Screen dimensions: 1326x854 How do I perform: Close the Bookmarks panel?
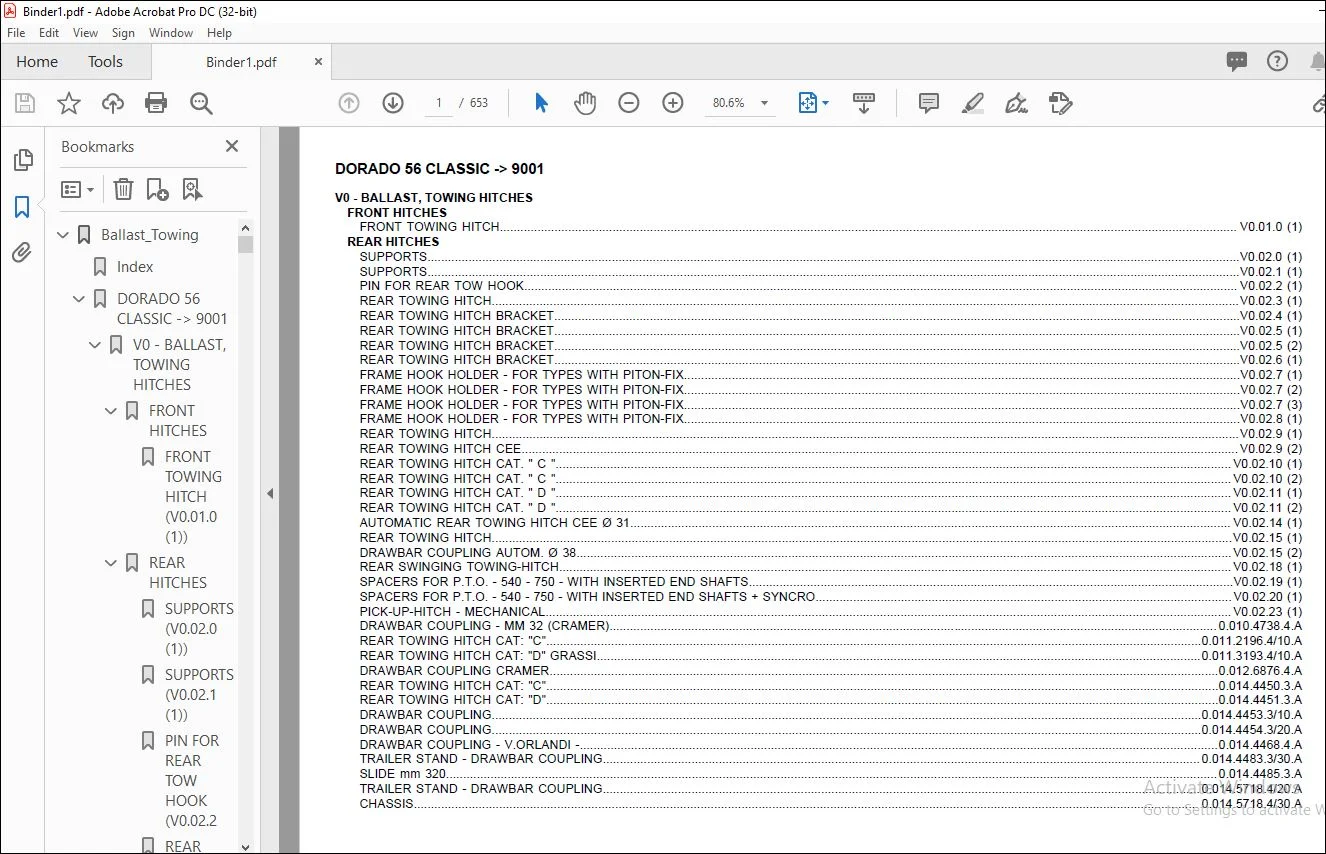point(232,146)
